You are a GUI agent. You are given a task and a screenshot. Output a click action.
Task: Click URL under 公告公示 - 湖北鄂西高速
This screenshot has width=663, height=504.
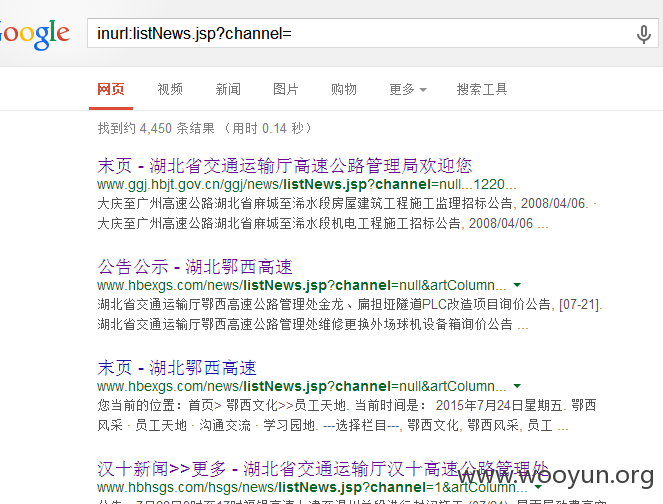[x=302, y=285]
